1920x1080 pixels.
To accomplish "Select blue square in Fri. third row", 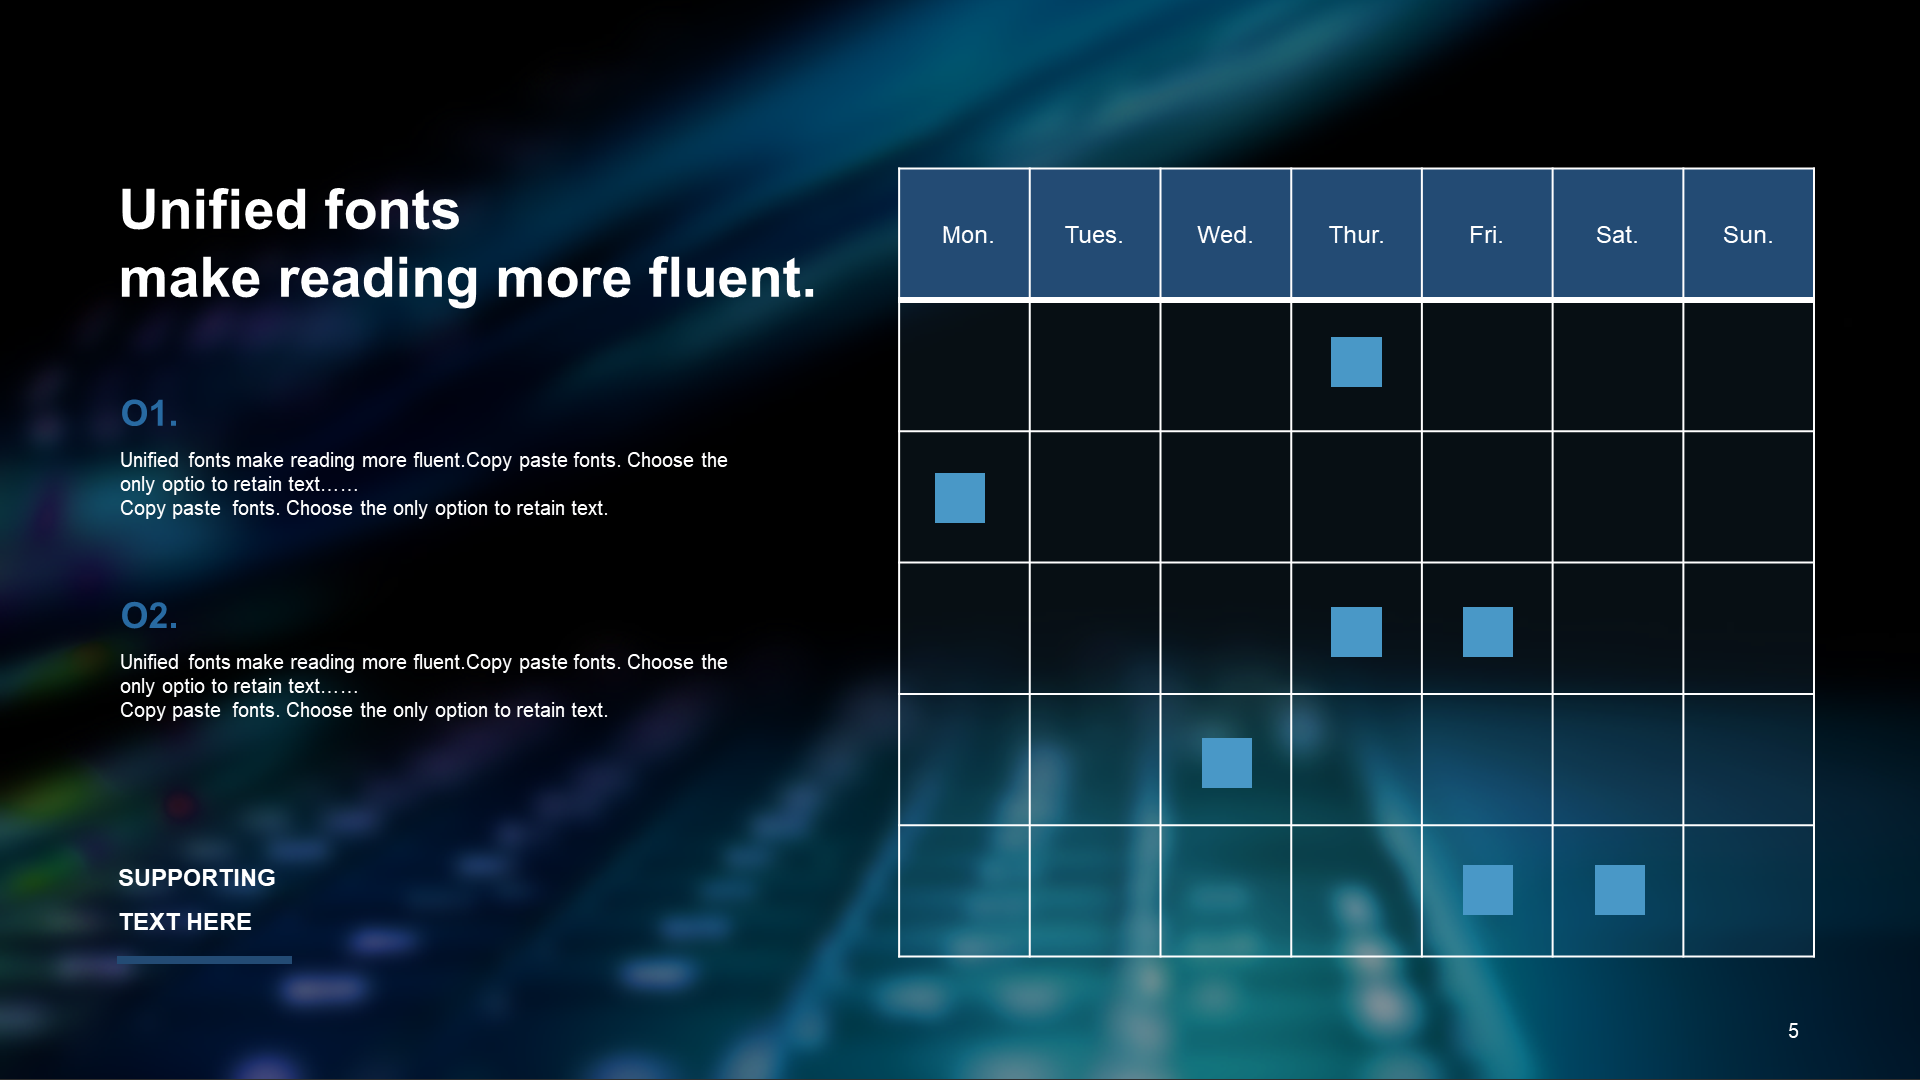I will pos(1488,632).
